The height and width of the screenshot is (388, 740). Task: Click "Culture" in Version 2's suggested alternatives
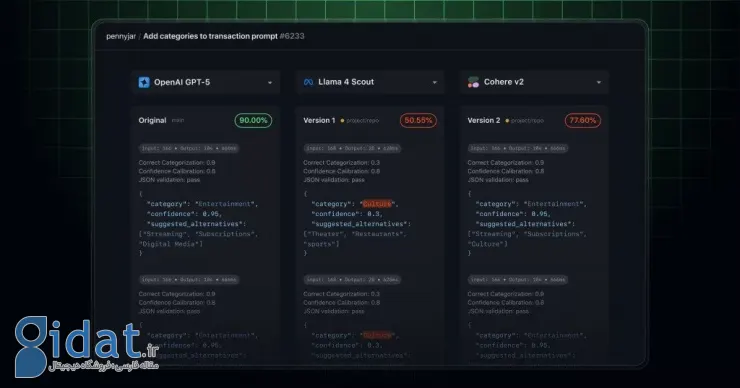486,244
